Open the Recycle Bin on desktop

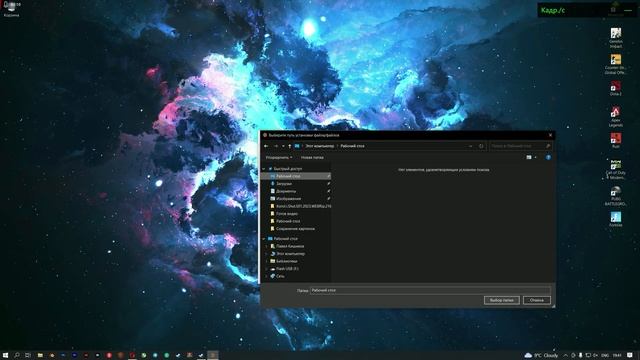[11, 9]
